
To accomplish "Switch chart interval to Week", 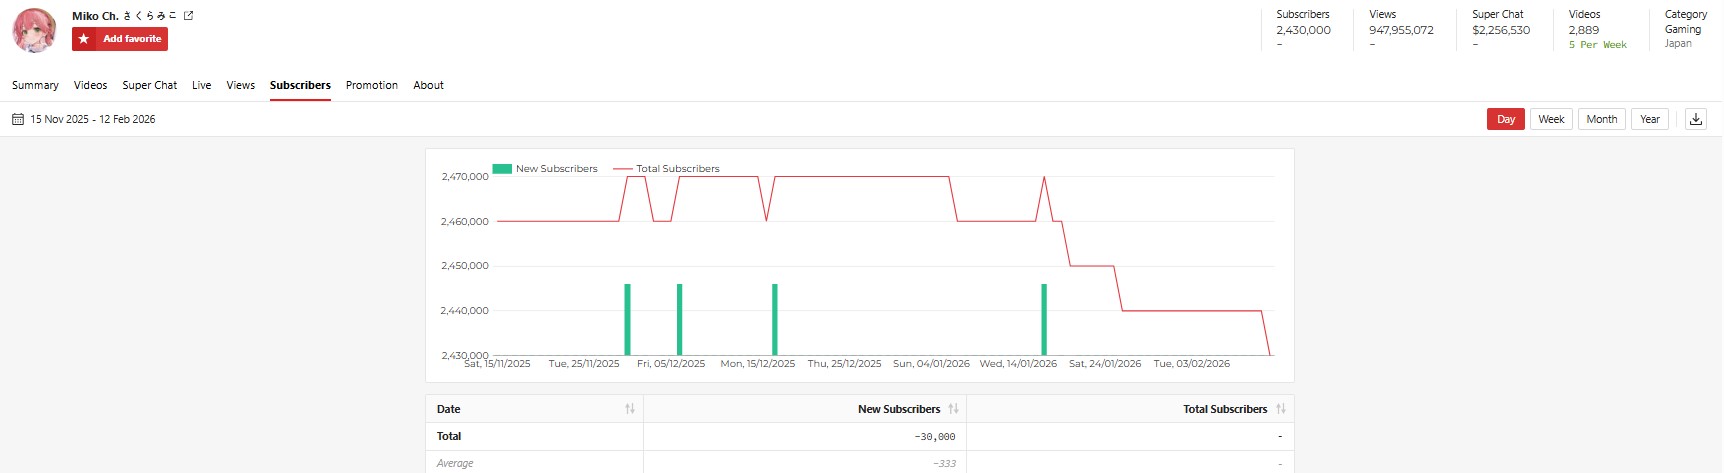I will pyautogui.click(x=1551, y=119).
